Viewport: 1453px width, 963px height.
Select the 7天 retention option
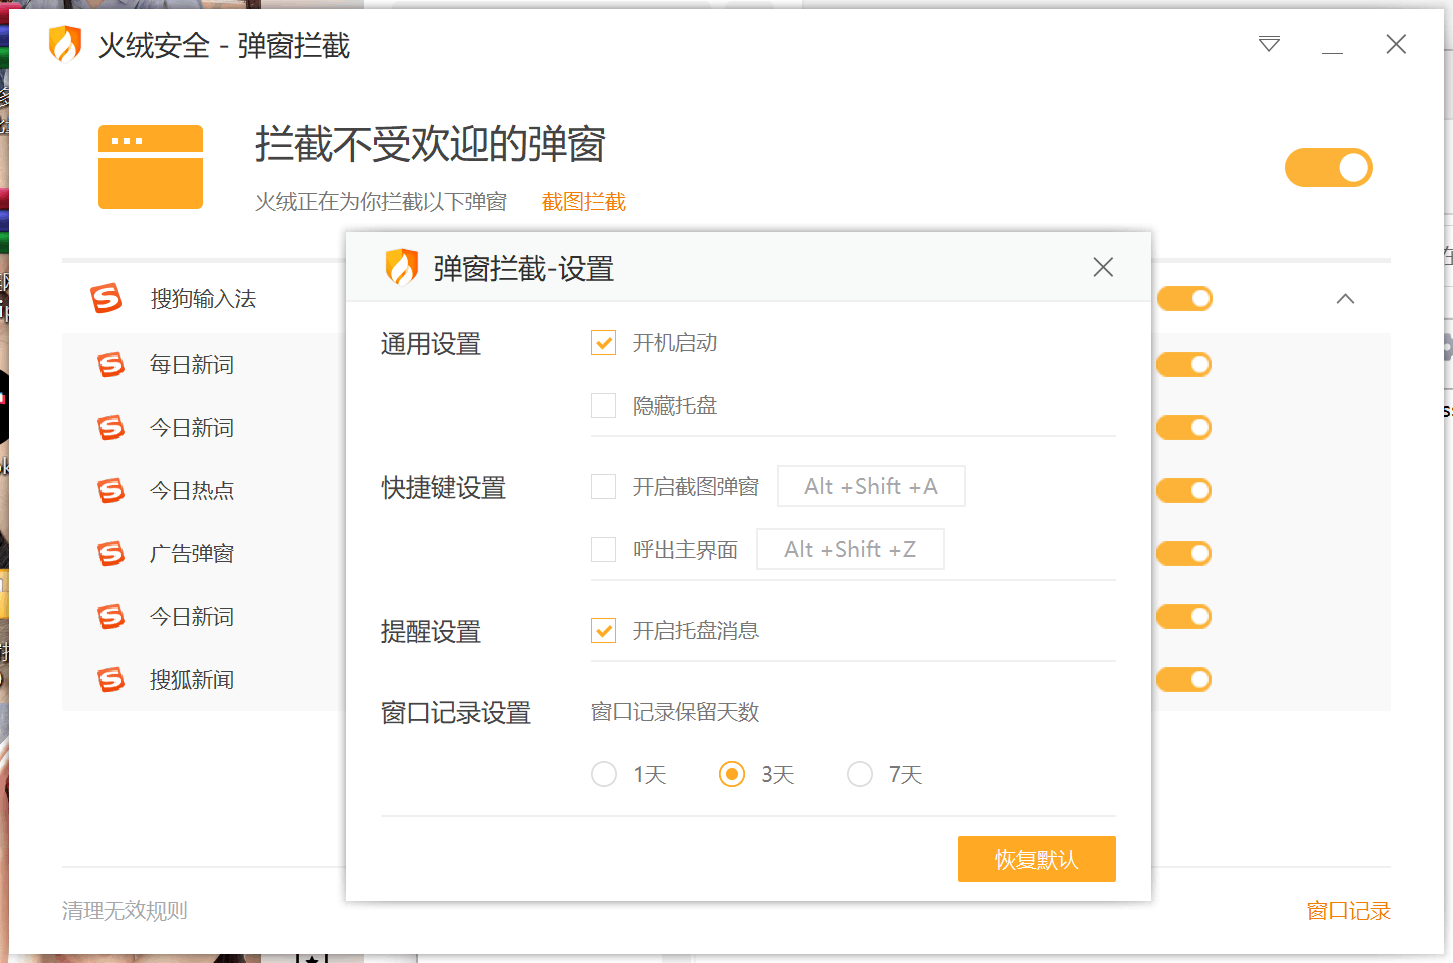pyautogui.click(x=860, y=775)
